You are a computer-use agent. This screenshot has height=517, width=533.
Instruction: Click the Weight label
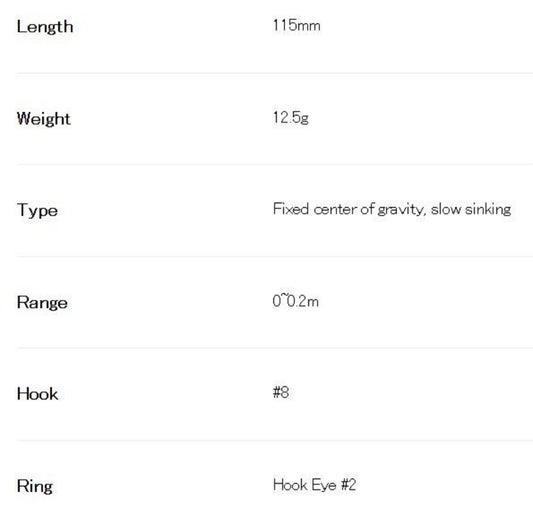click(x=44, y=119)
